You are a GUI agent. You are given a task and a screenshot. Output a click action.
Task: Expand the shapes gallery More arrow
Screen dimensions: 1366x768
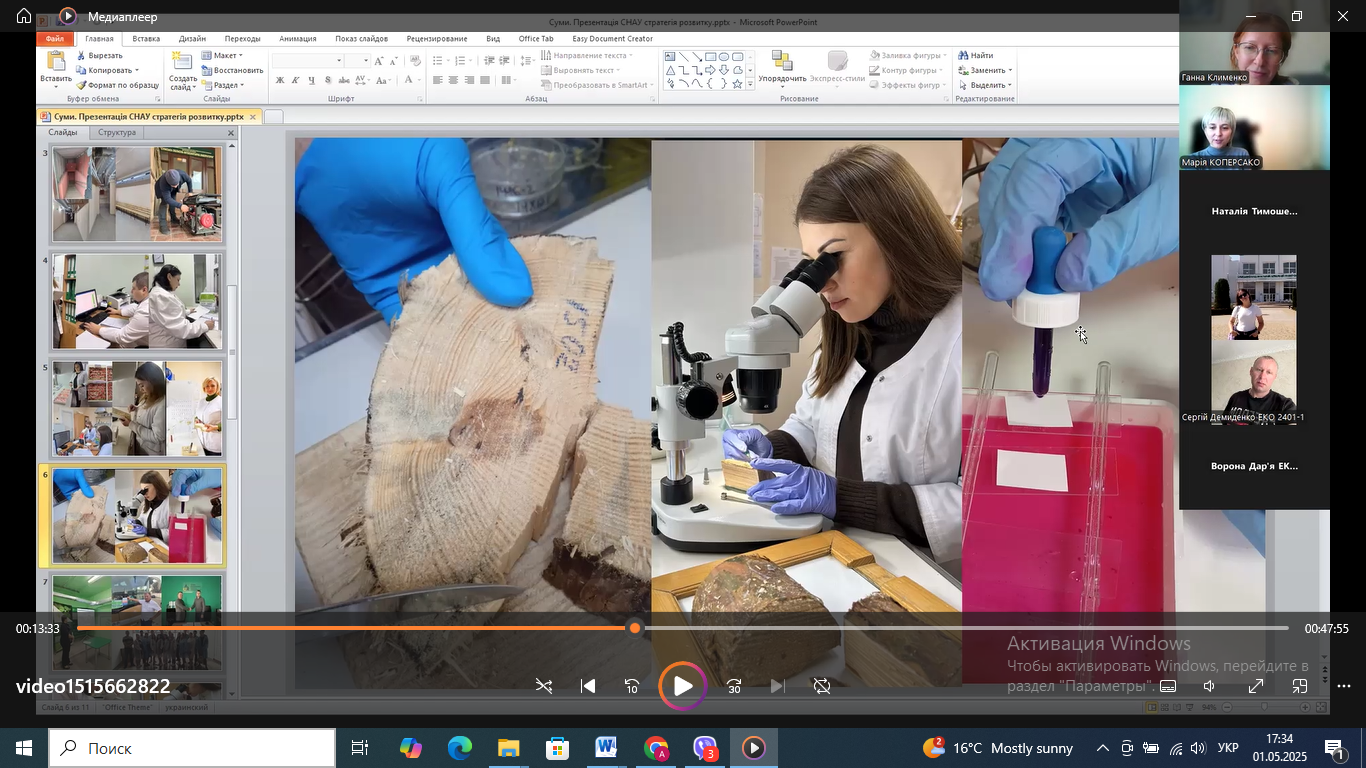click(750, 84)
